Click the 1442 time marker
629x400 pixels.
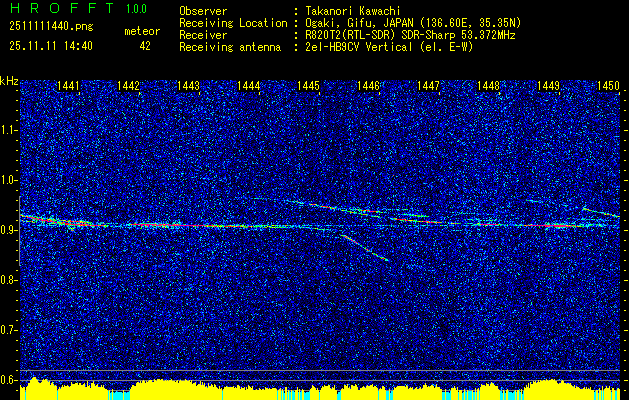(128, 85)
